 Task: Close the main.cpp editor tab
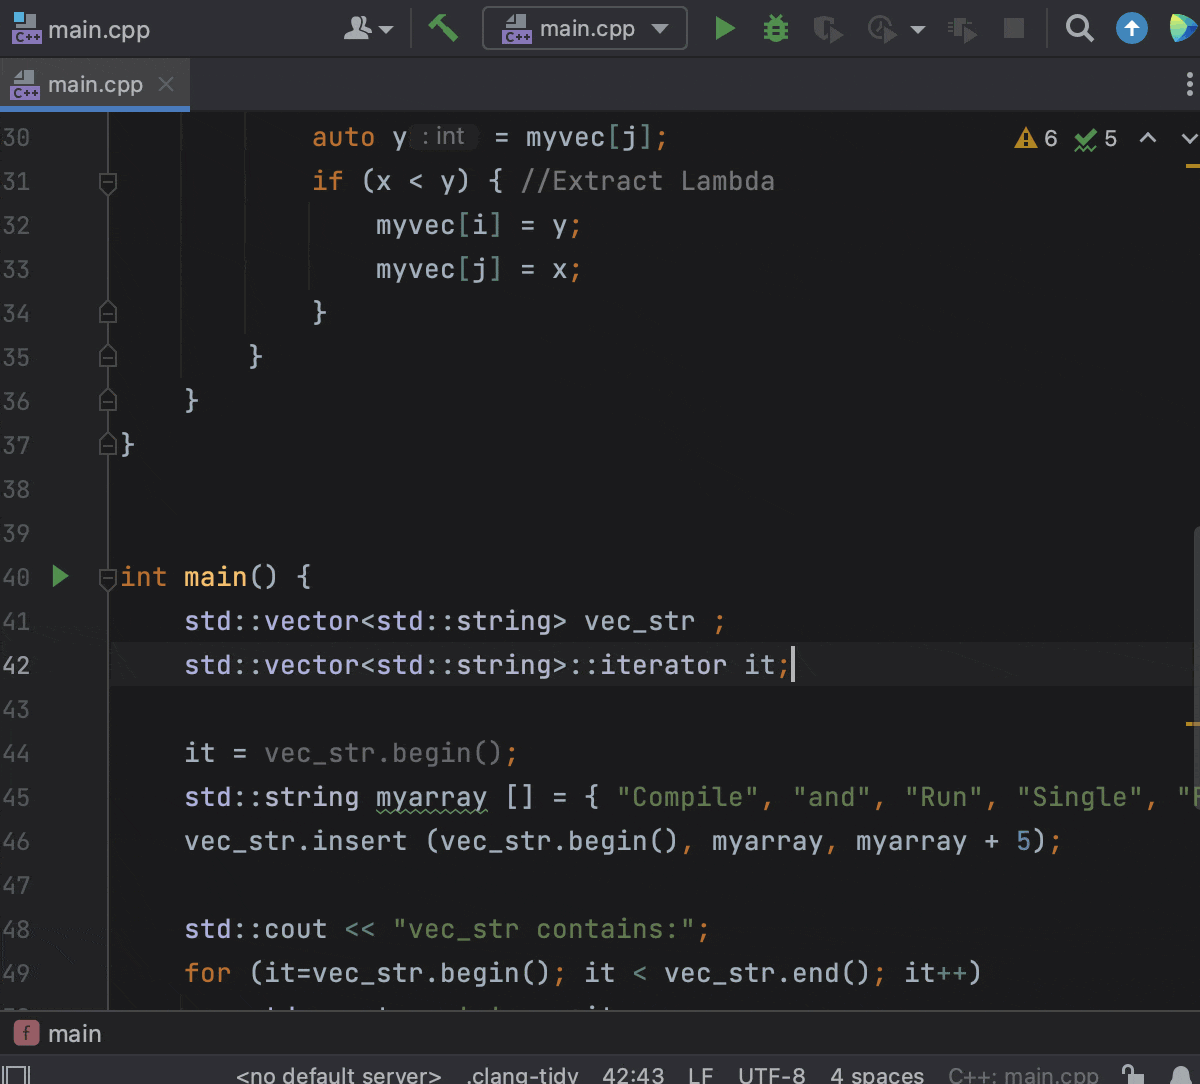point(167,85)
